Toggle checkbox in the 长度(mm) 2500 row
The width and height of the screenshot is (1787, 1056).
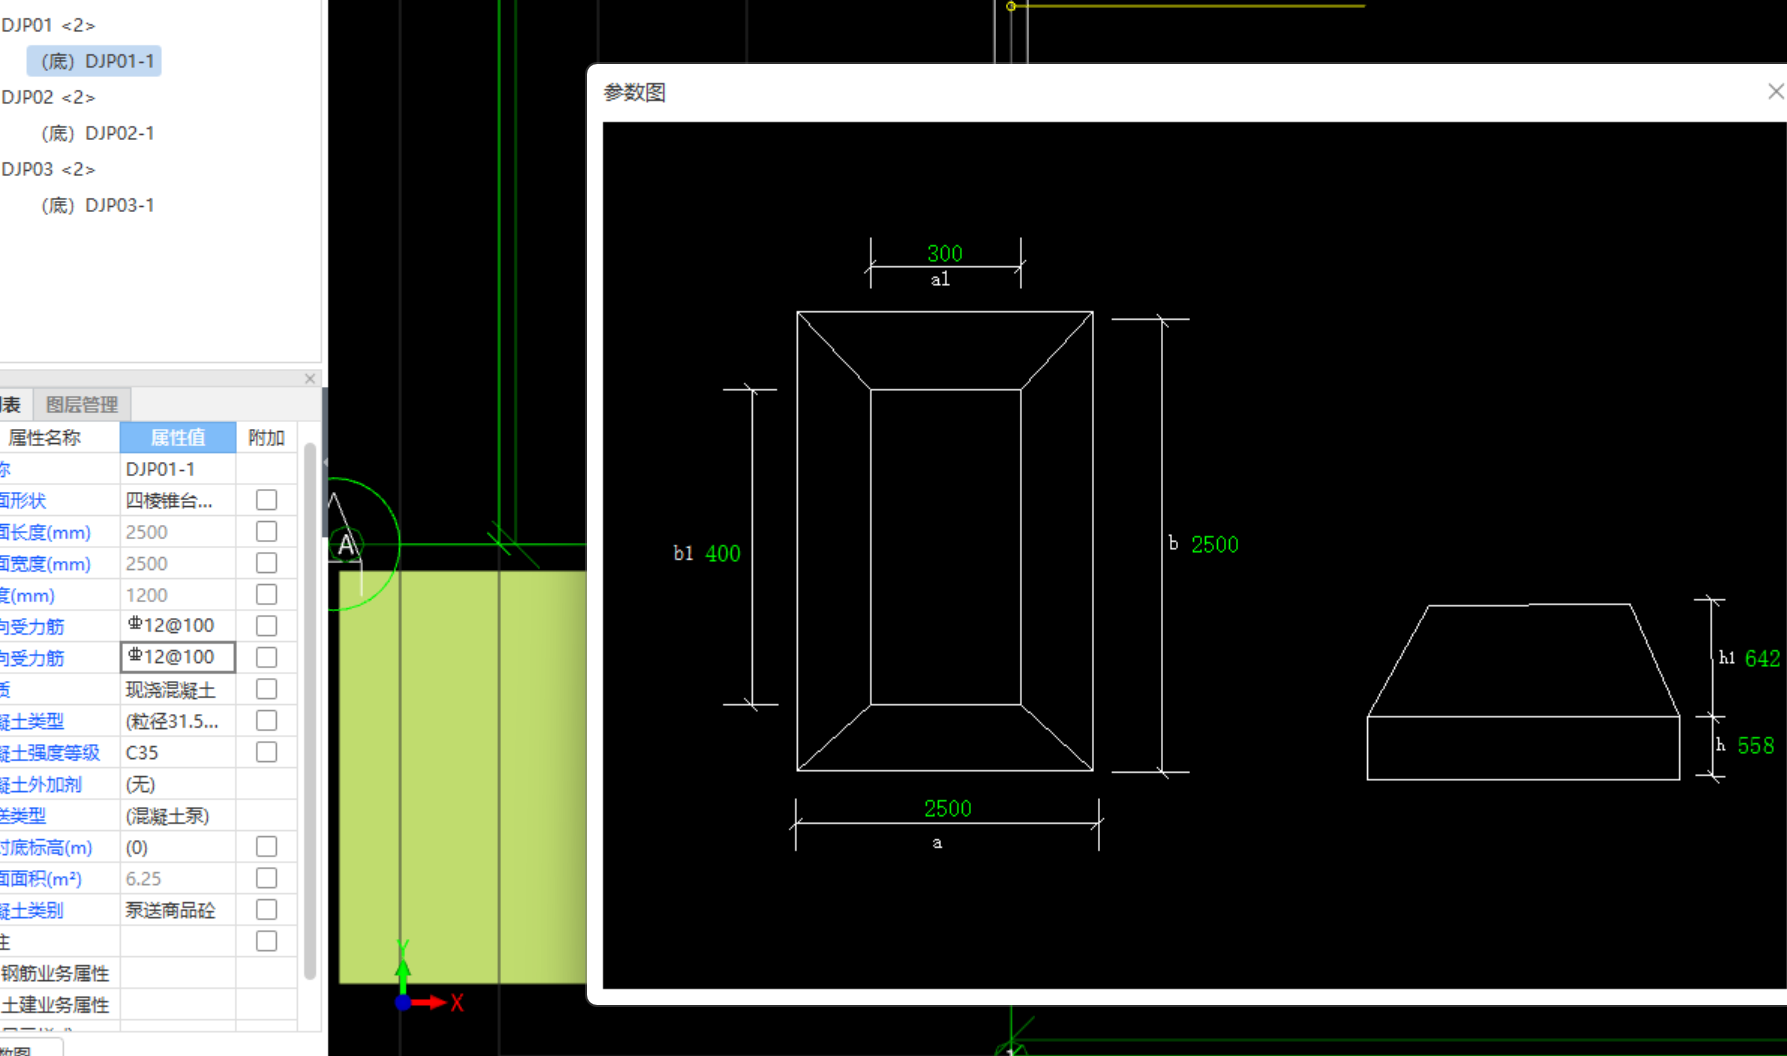point(266,531)
